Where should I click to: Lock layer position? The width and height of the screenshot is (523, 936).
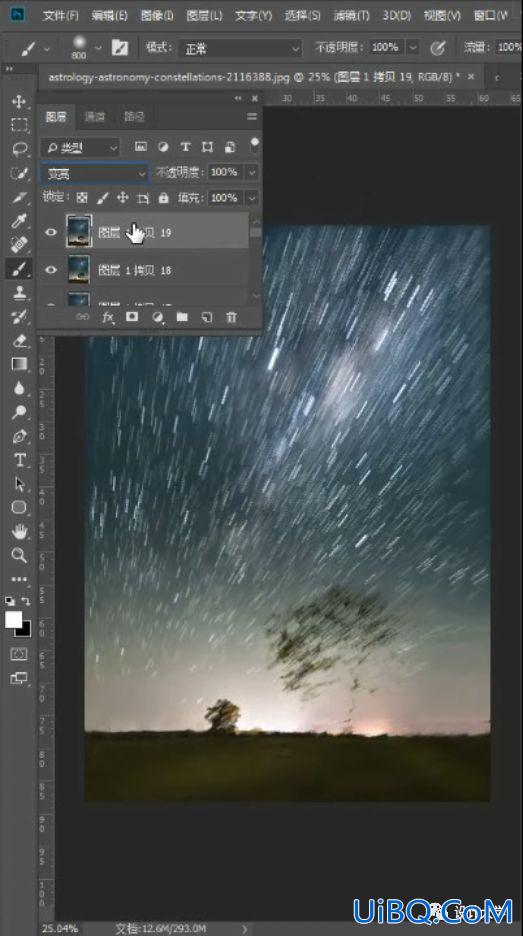point(122,198)
